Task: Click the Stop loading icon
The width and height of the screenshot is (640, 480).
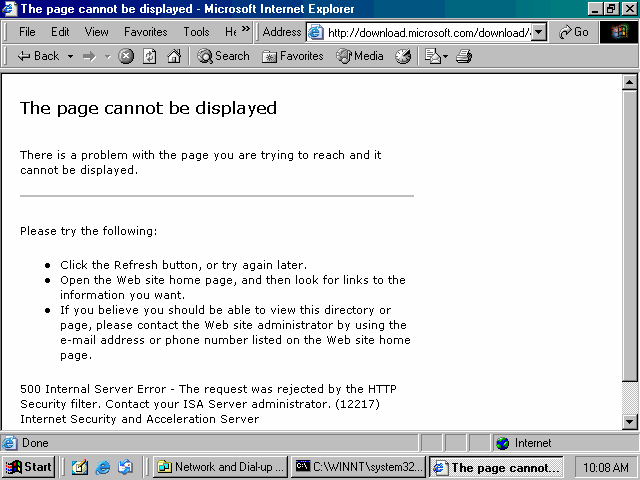Action: pyautogui.click(x=126, y=56)
